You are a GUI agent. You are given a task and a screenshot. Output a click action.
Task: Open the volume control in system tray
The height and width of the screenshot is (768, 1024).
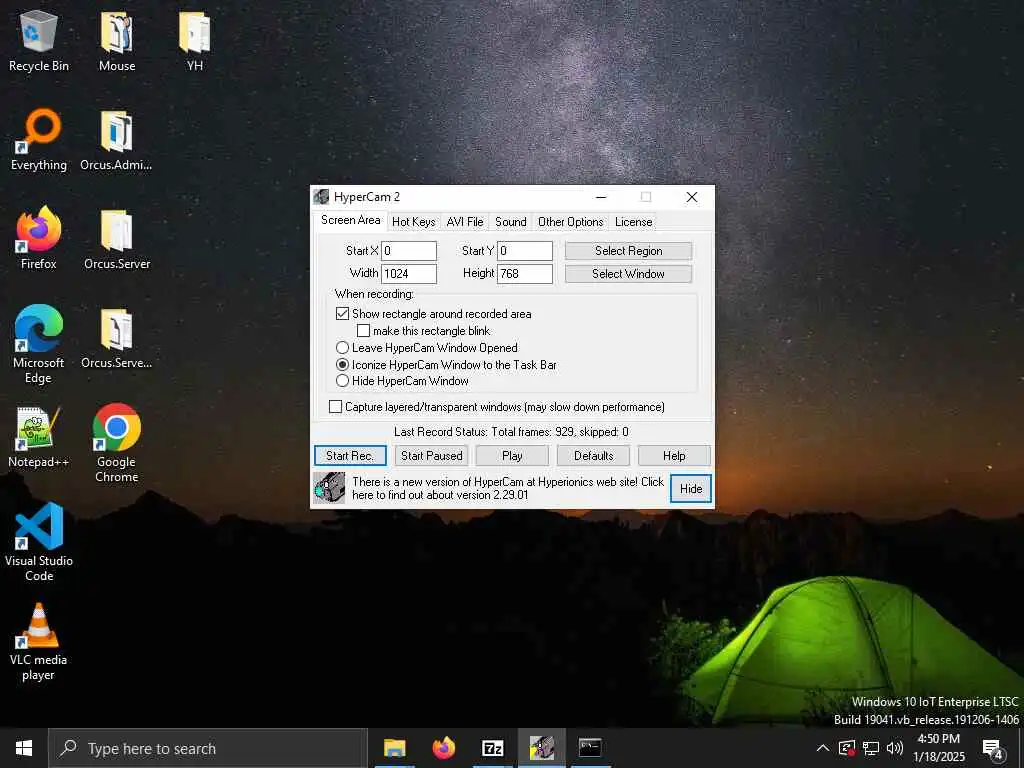[895, 748]
